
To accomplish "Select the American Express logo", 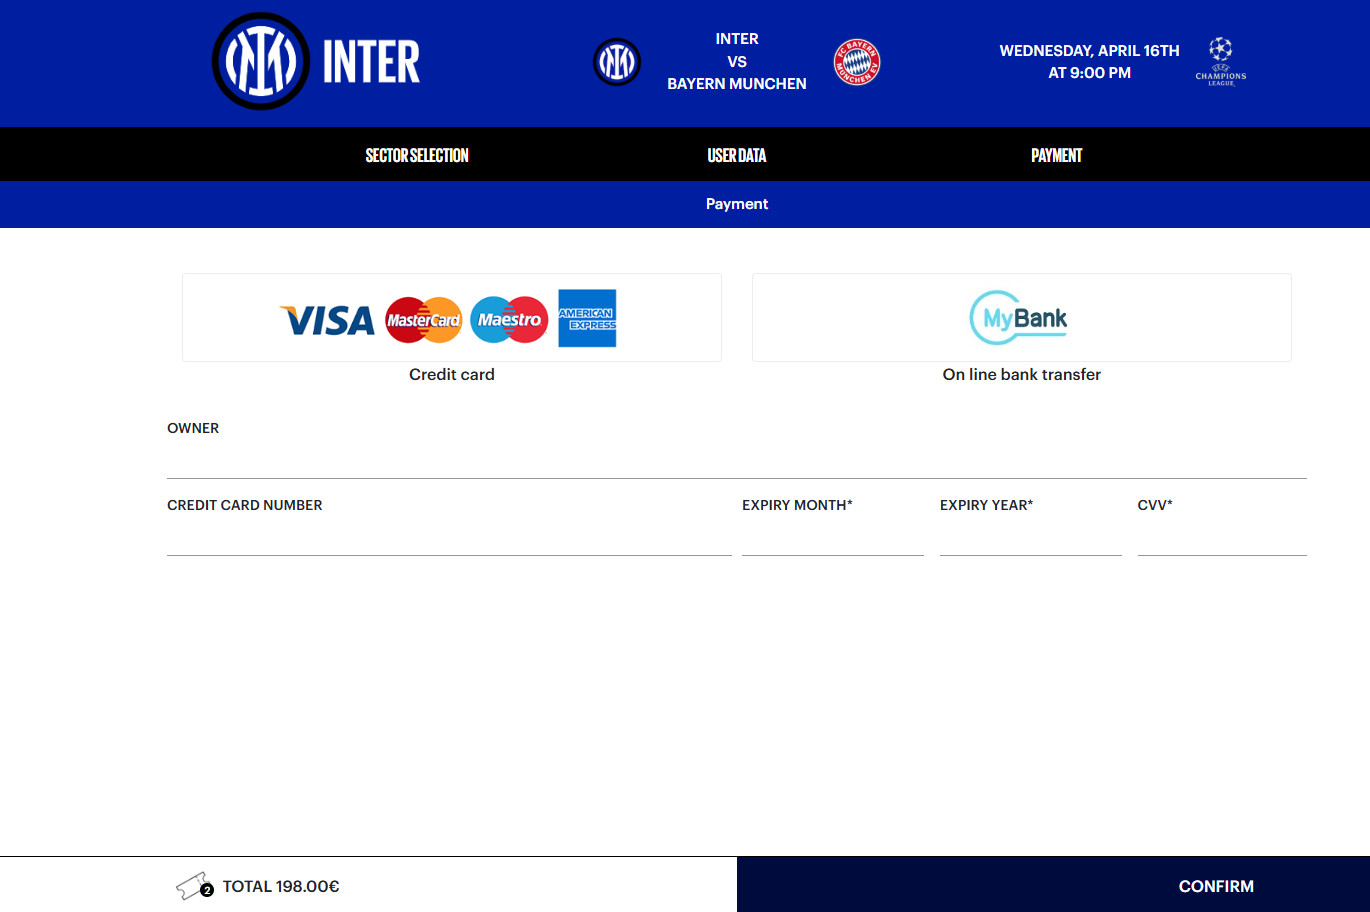I will tap(587, 319).
